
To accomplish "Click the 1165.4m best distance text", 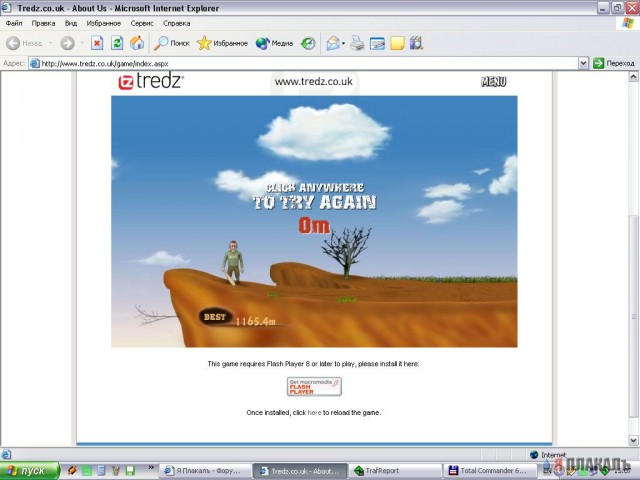I will (x=256, y=321).
